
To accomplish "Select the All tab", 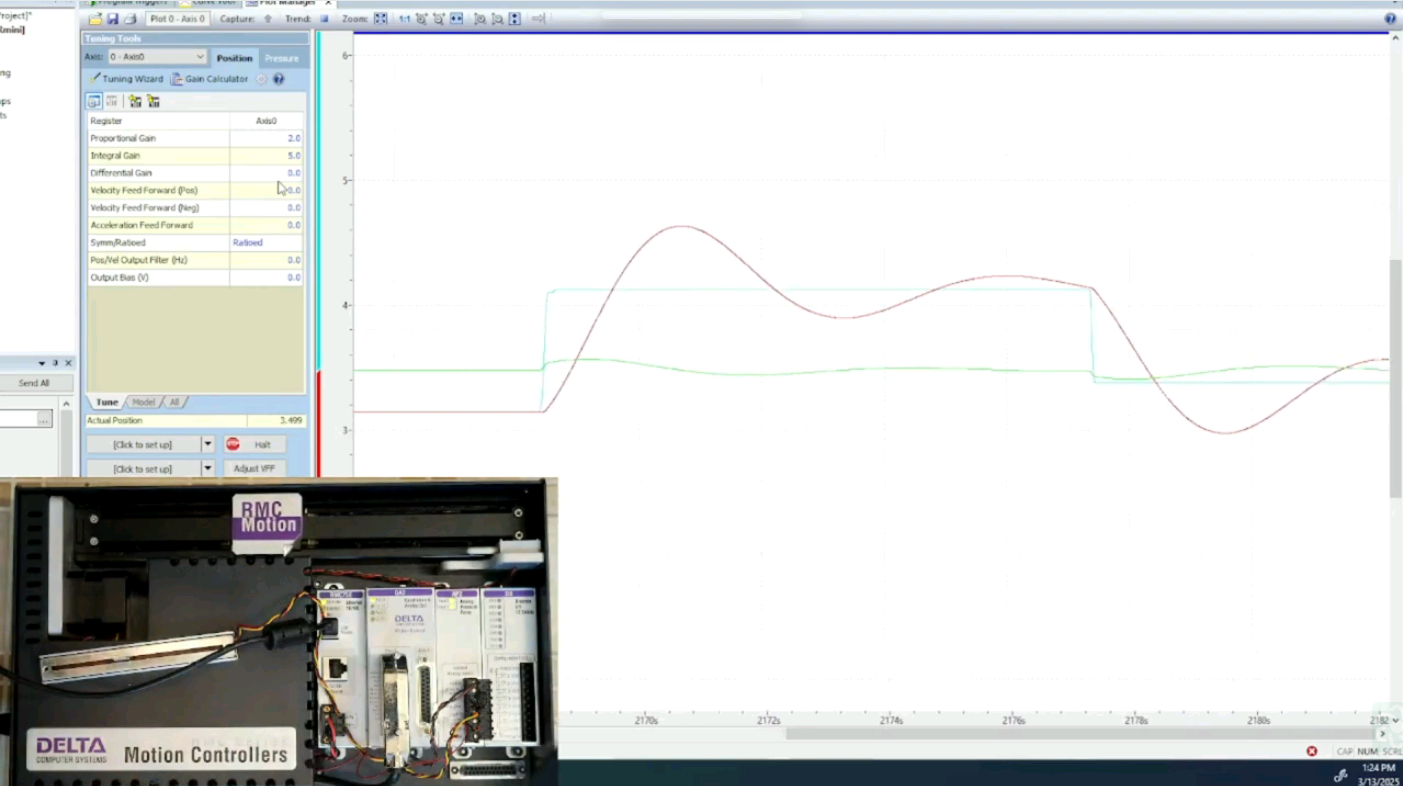I will (174, 402).
